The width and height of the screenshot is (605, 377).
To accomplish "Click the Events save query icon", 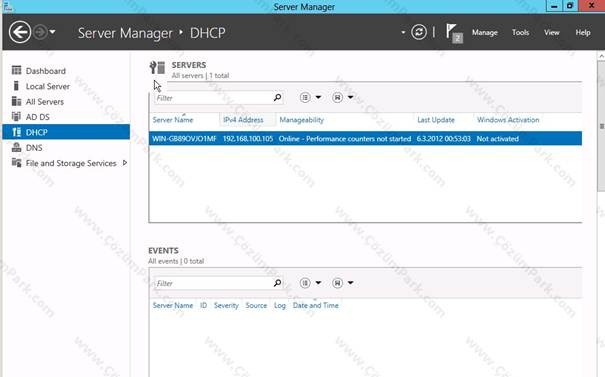I will point(337,283).
